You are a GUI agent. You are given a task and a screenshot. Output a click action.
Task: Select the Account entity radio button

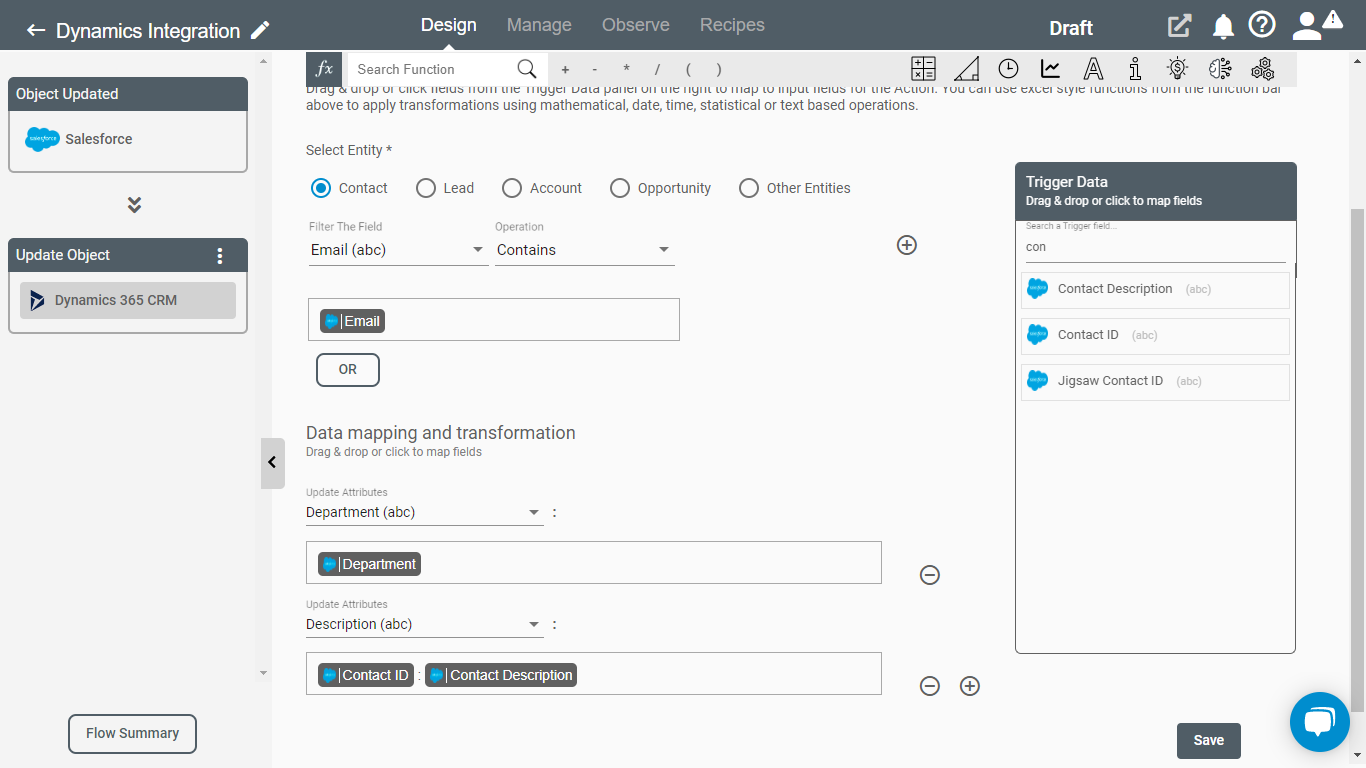pyautogui.click(x=512, y=188)
